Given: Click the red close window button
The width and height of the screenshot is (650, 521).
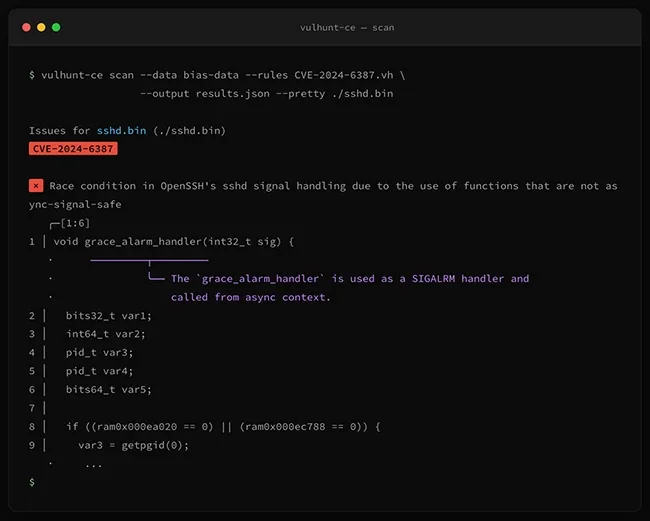Looking at the screenshot, I should click(26, 27).
